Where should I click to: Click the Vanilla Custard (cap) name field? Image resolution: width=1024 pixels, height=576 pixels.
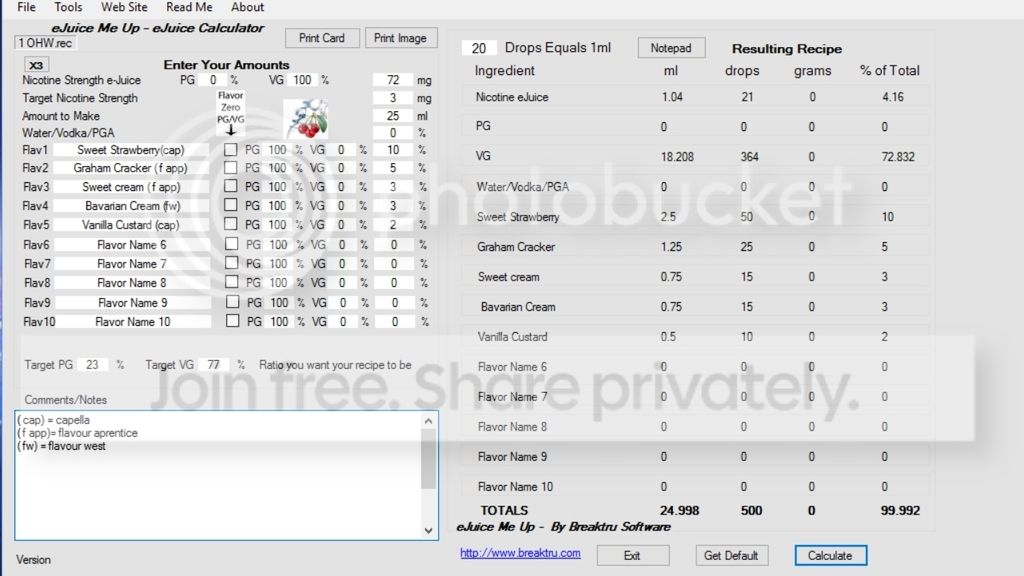(x=131, y=225)
